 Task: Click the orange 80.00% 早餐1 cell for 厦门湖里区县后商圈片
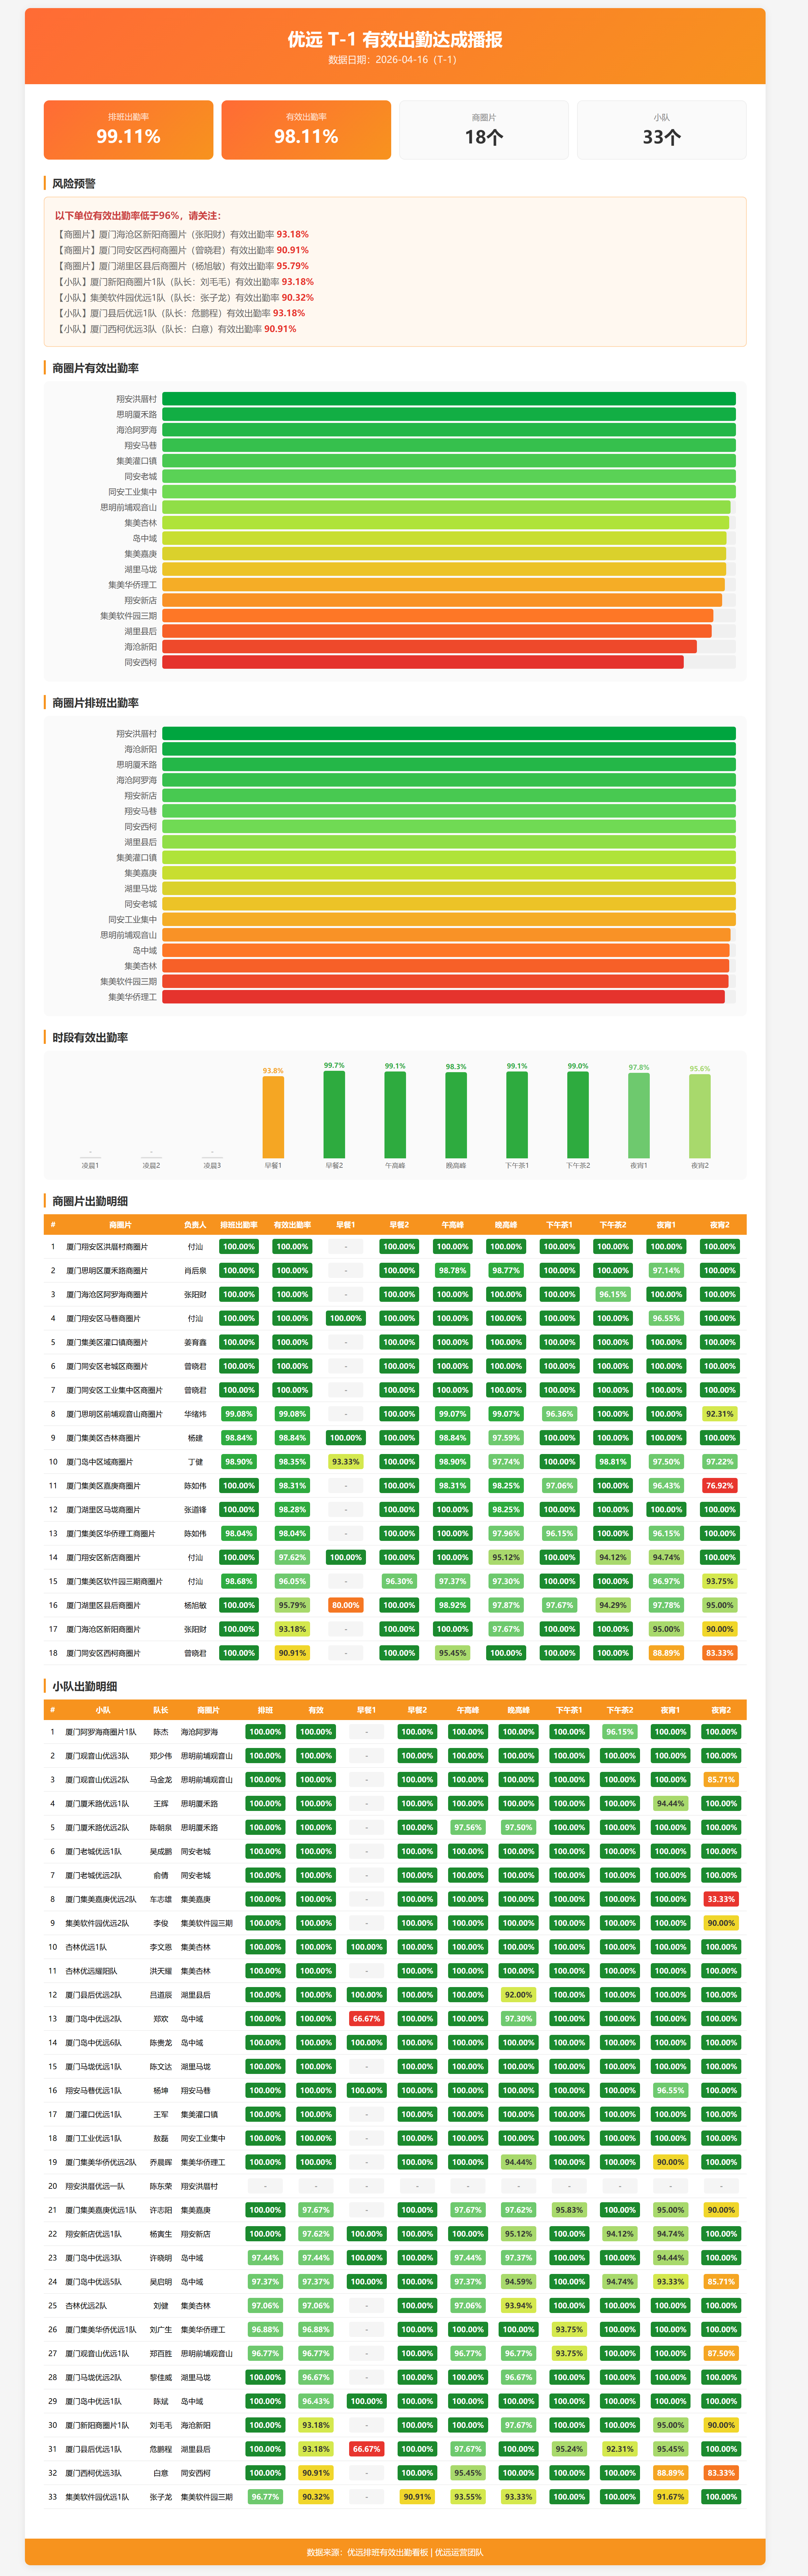[346, 1605]
